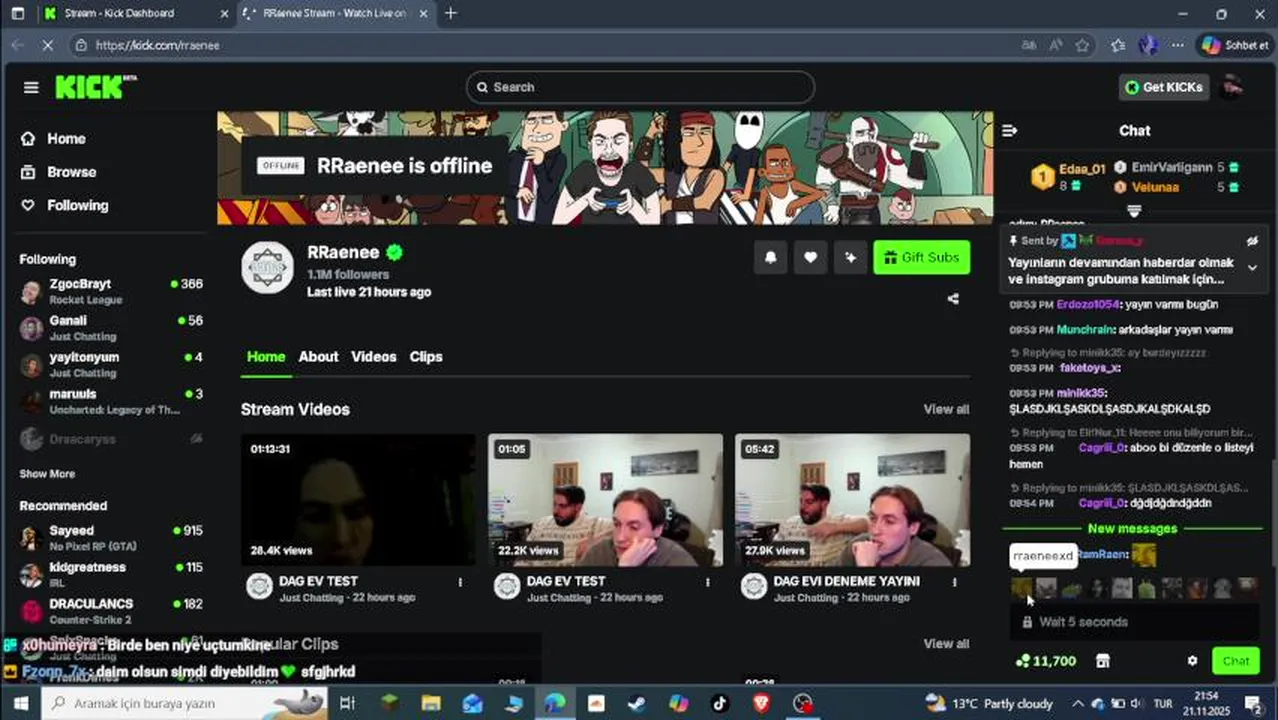Open TikTok from the taskbar

click(720, 704)
